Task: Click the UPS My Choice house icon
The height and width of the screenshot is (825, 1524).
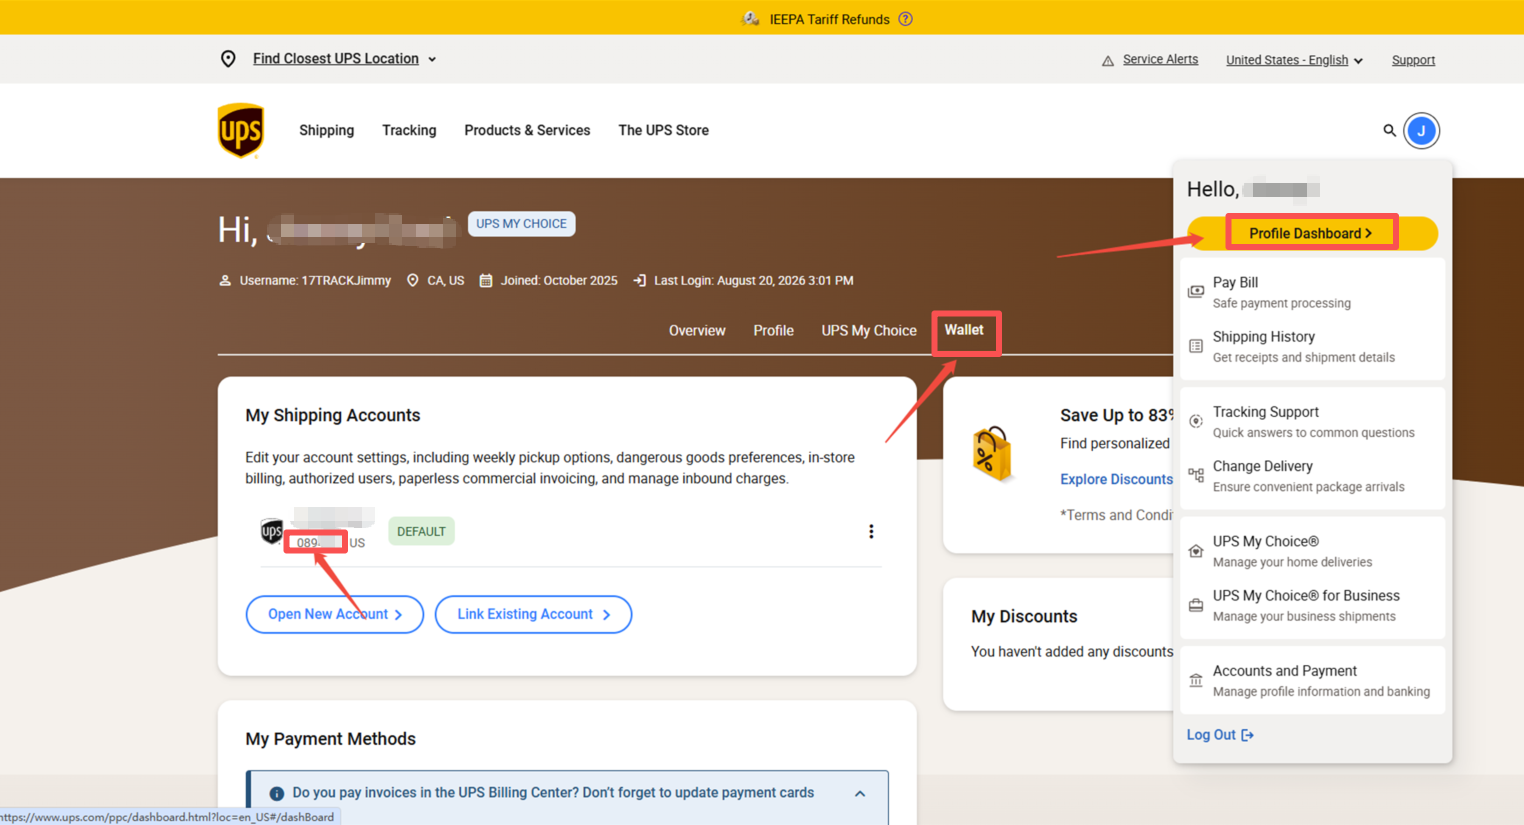Action: [x=1196, y=551]
